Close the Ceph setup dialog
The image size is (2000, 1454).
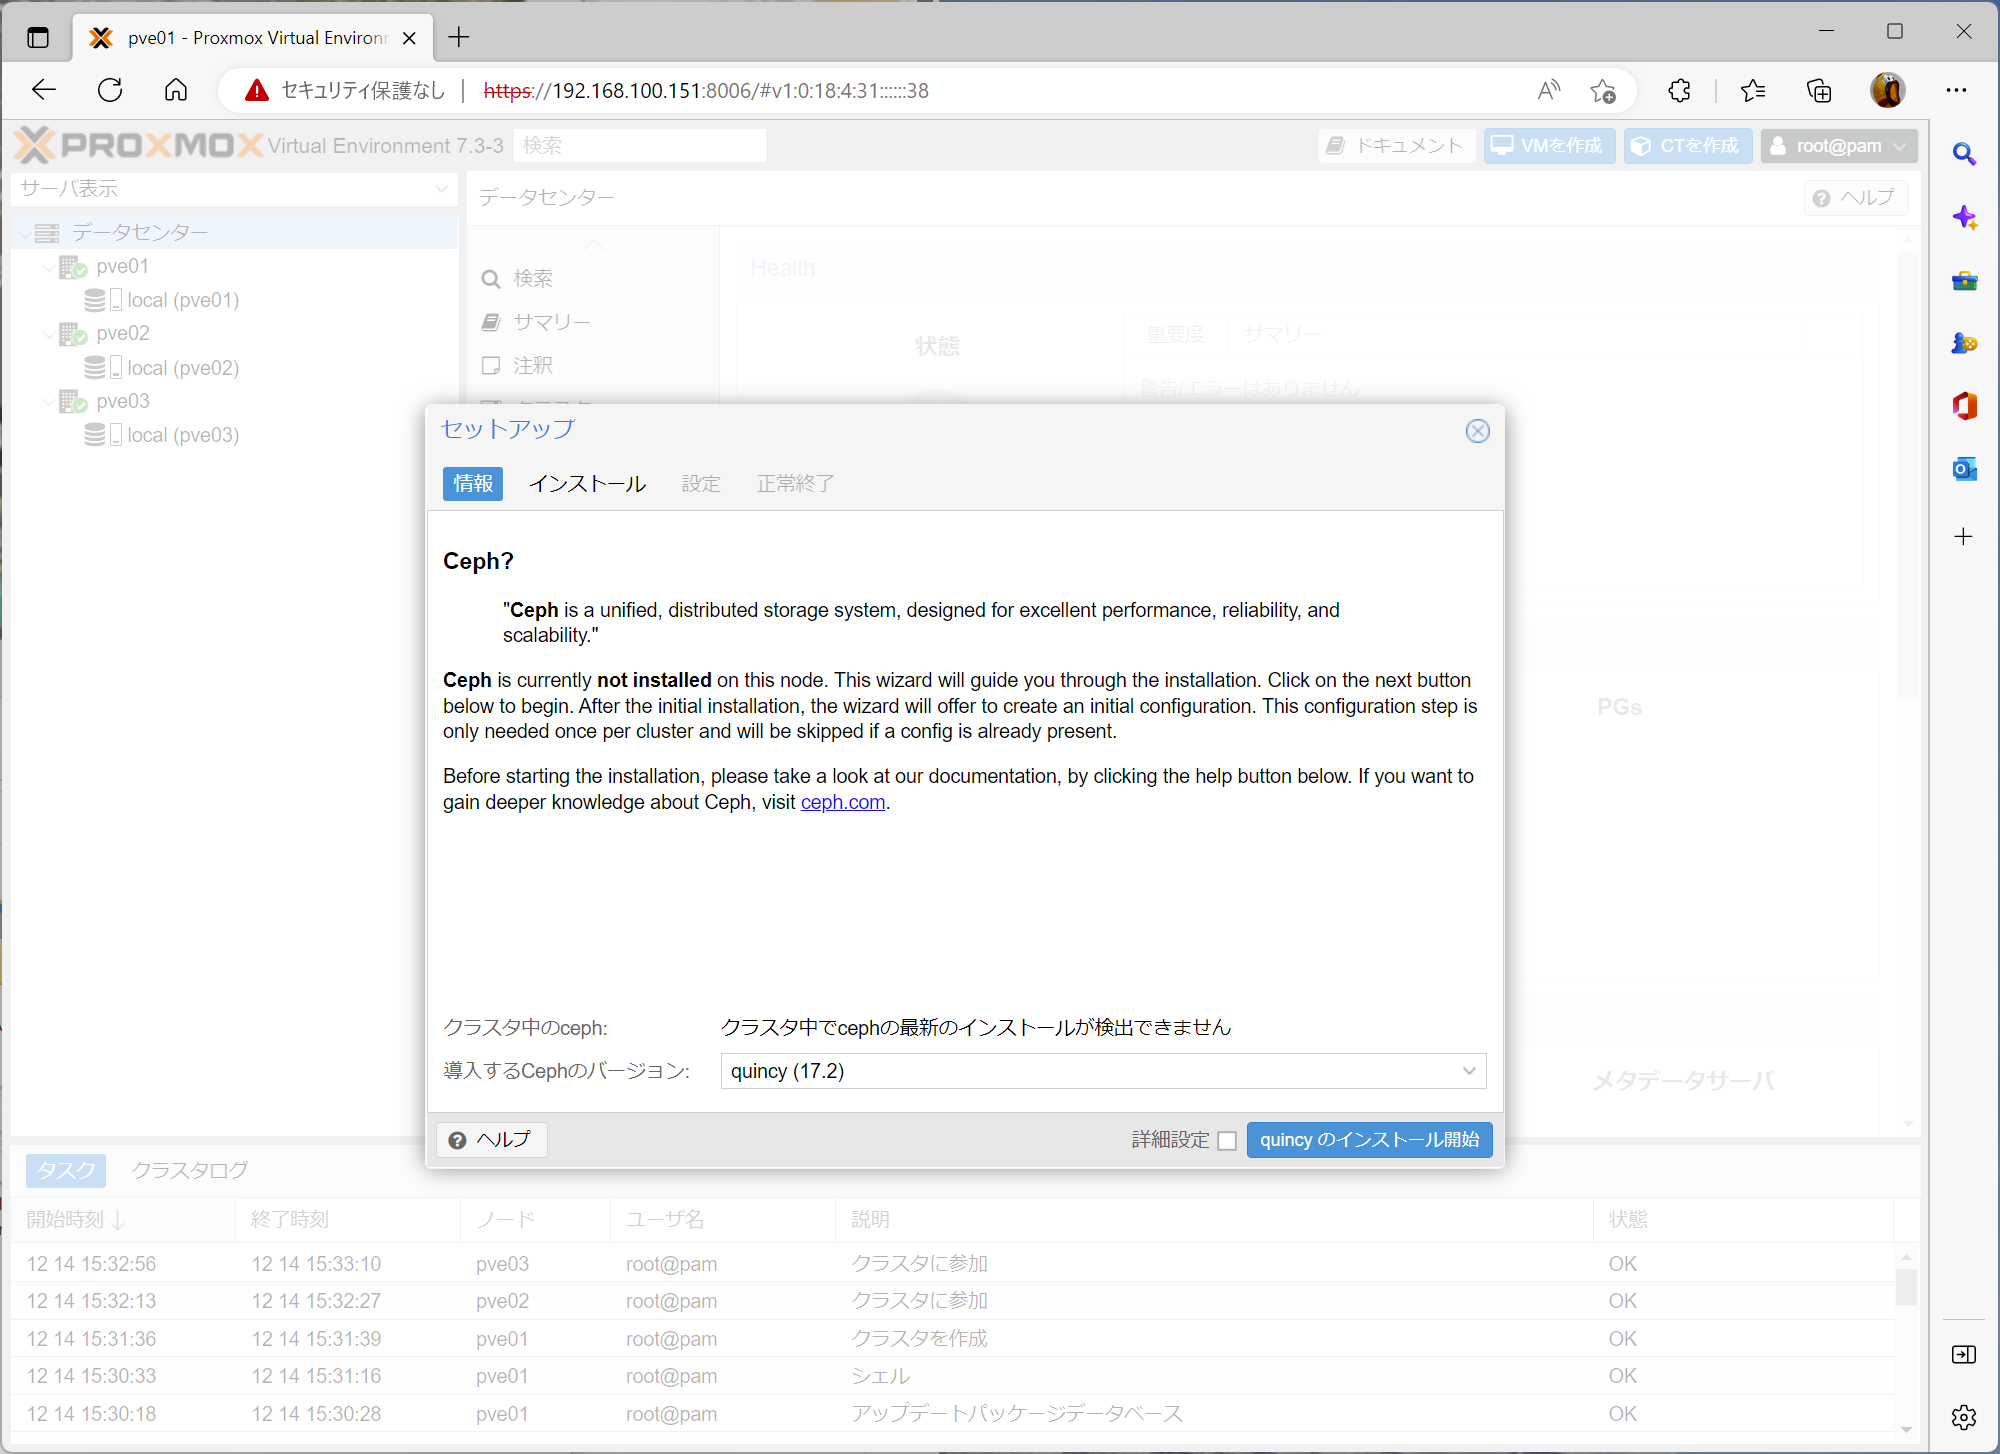pyautogui.click(x=1477, y=431)
